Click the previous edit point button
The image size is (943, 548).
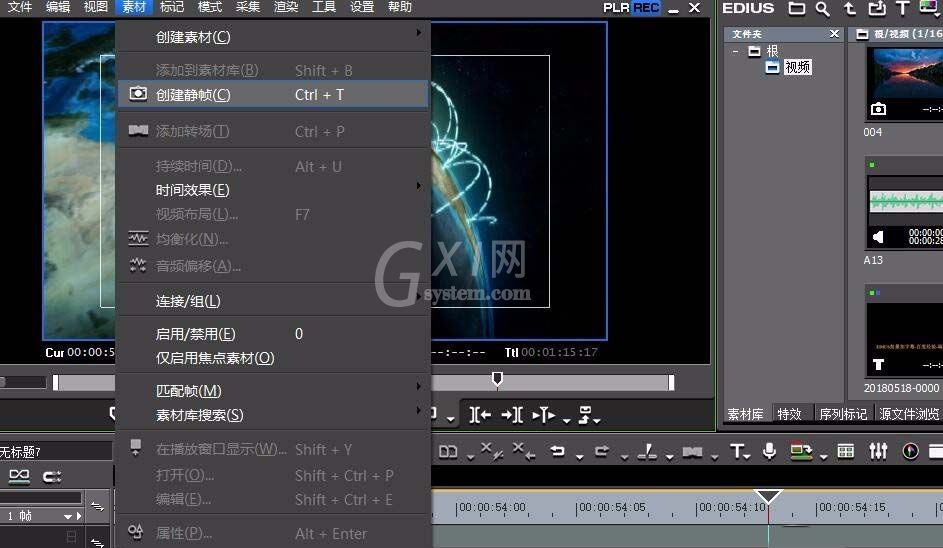tap(480, 414)
